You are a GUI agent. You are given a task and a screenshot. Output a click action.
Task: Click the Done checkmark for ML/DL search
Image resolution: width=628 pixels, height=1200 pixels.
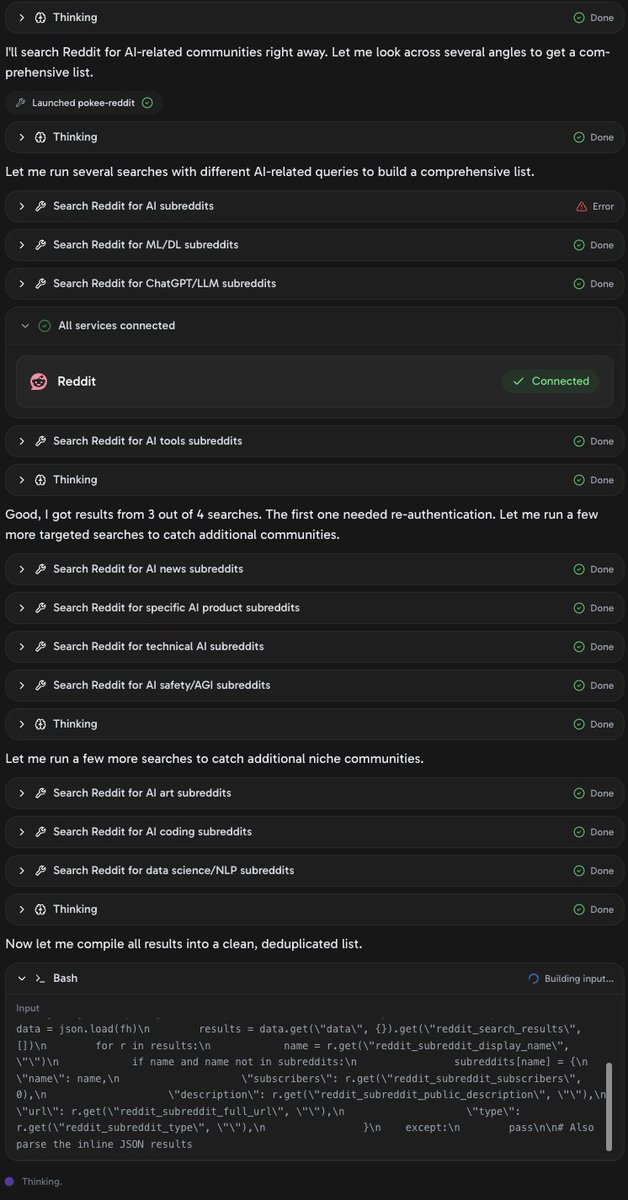click(x=579, y=245)
